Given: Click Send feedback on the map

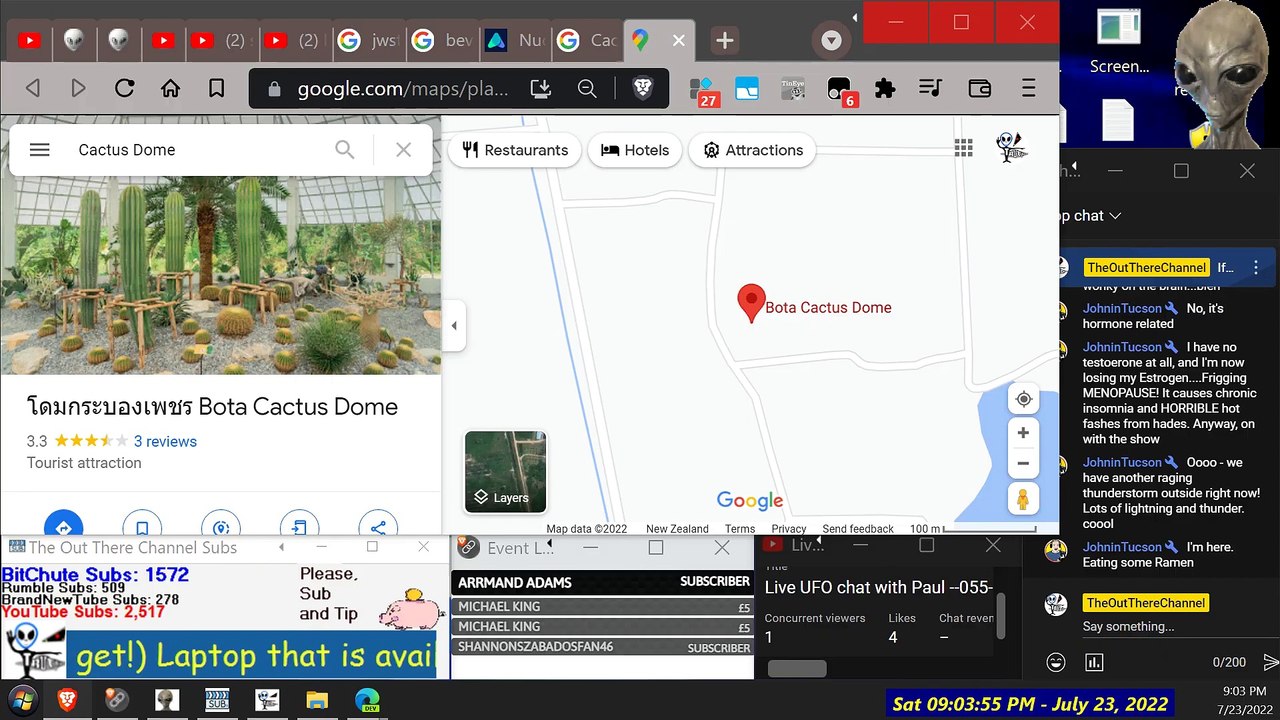Looking at the screenshot, I should click(858, 529).
